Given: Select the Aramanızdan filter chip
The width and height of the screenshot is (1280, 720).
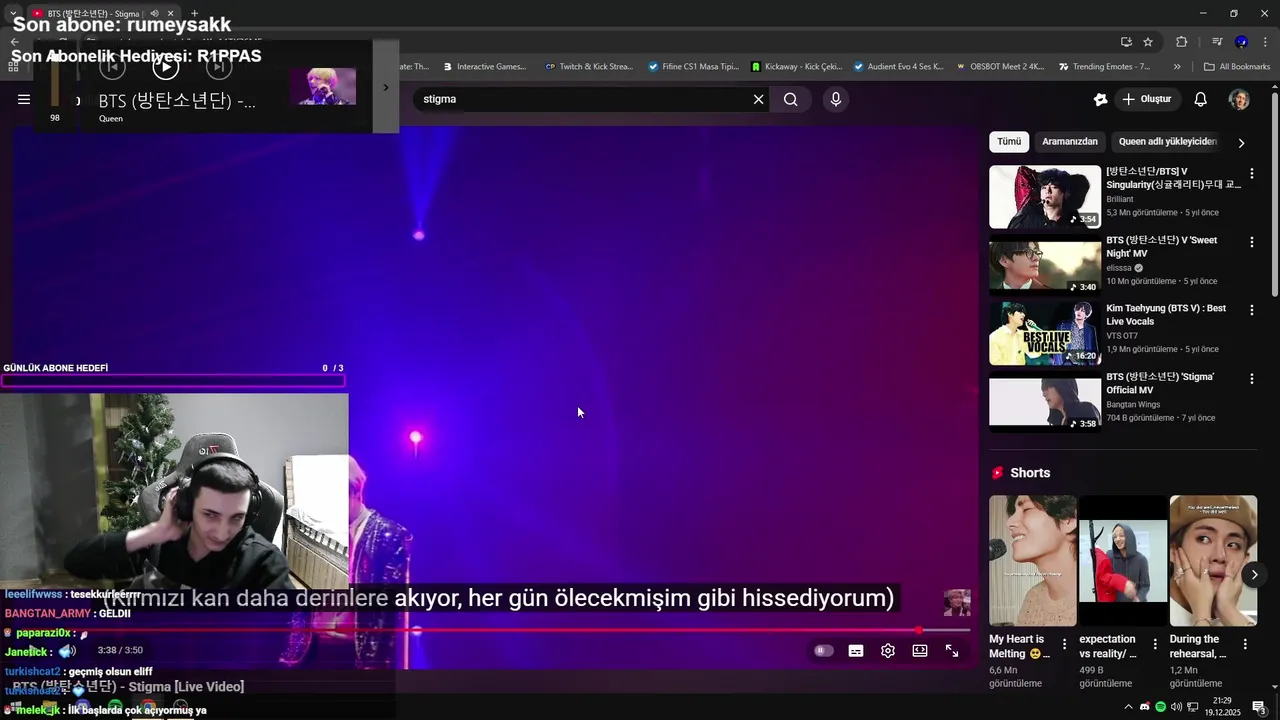Looking at the screenshot, I should point(1070,142).
